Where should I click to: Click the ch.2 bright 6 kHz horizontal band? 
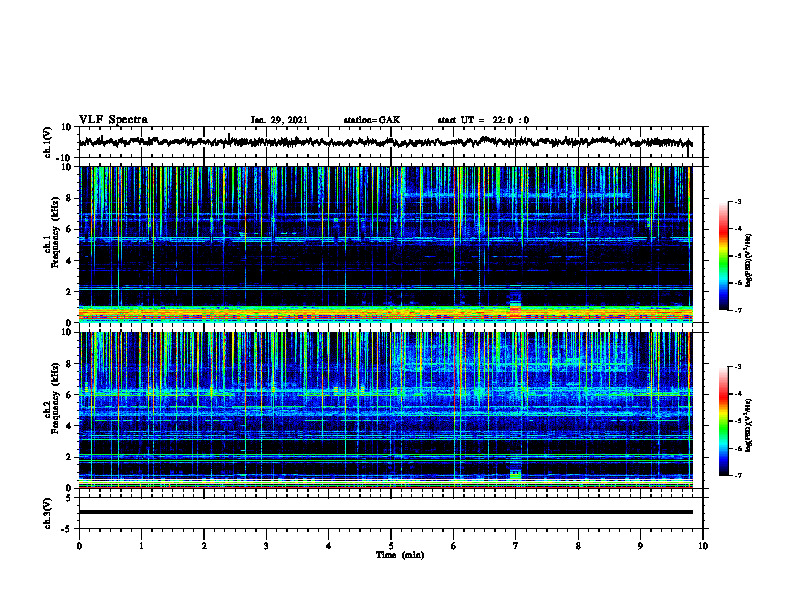click(385, 392)
